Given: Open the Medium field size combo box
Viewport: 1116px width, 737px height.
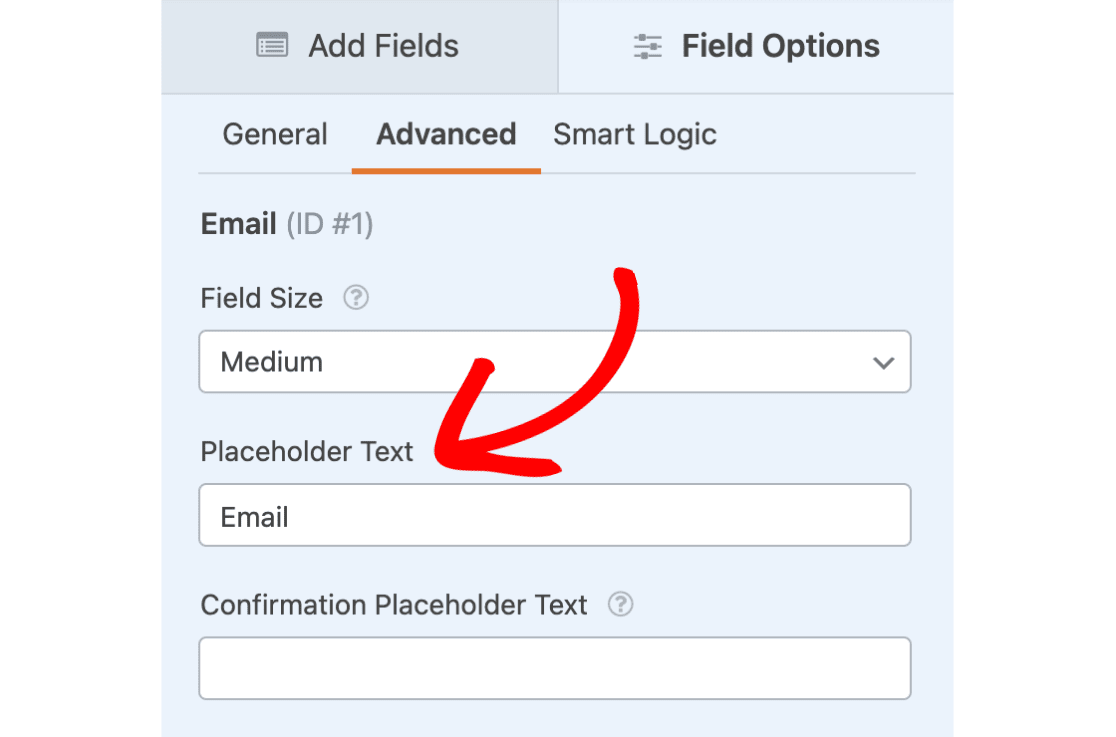Looking at the screenshot, I should click(x=555, y=362).
